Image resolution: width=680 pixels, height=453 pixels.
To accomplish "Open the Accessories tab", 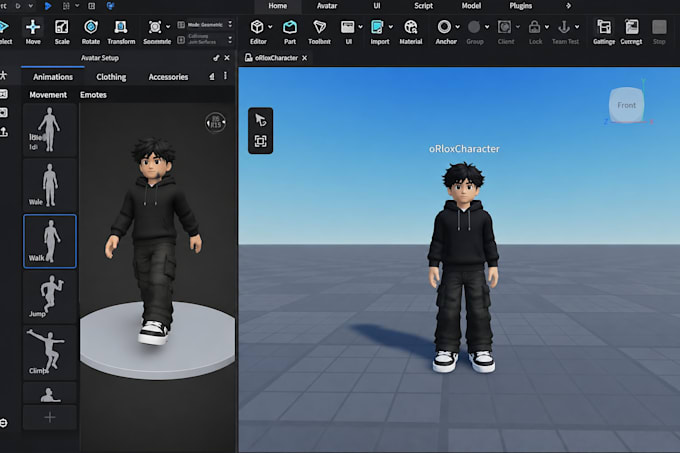I will (168, 77).
